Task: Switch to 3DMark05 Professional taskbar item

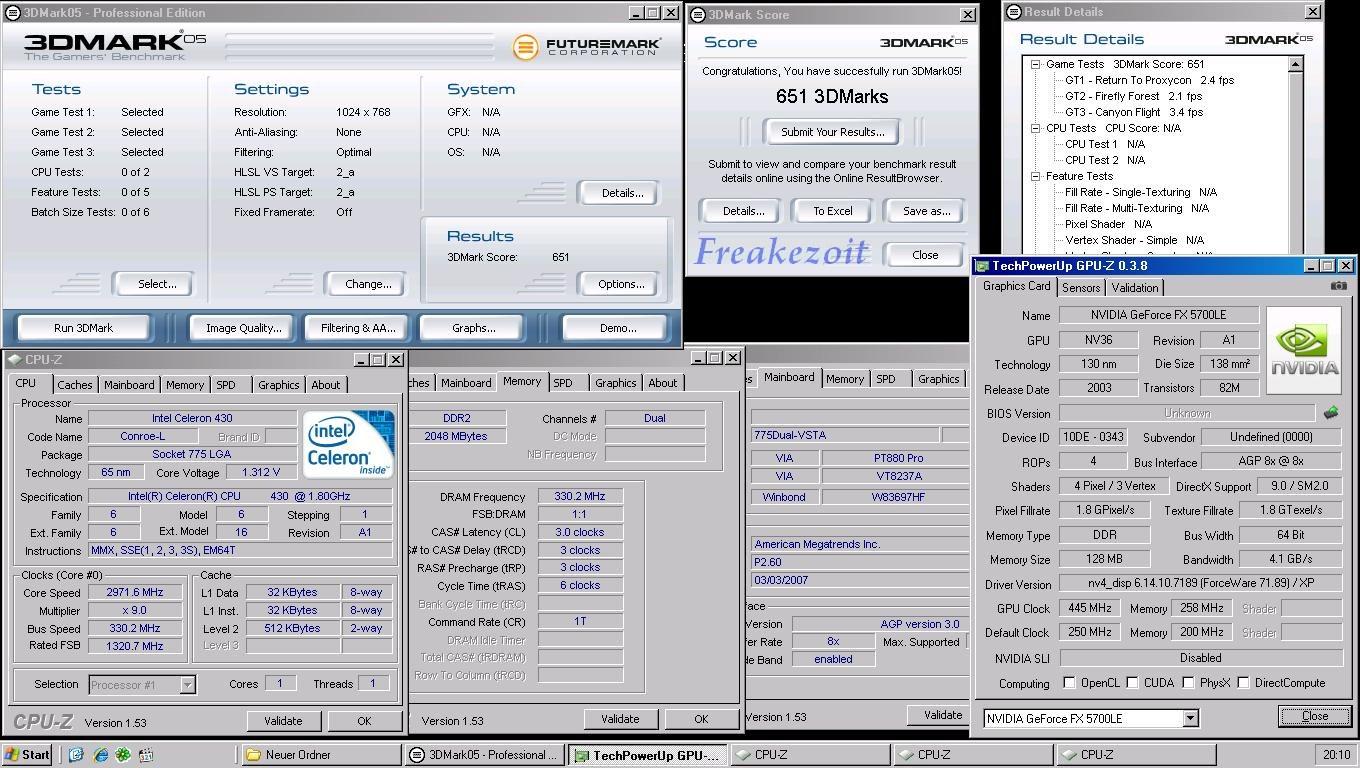Action: click(x=485, y=755)
